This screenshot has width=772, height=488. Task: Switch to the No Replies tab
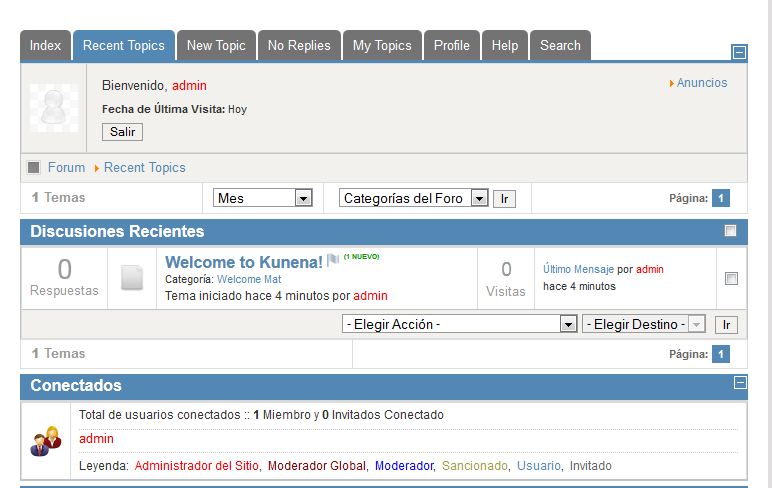[x=299, y=45]
